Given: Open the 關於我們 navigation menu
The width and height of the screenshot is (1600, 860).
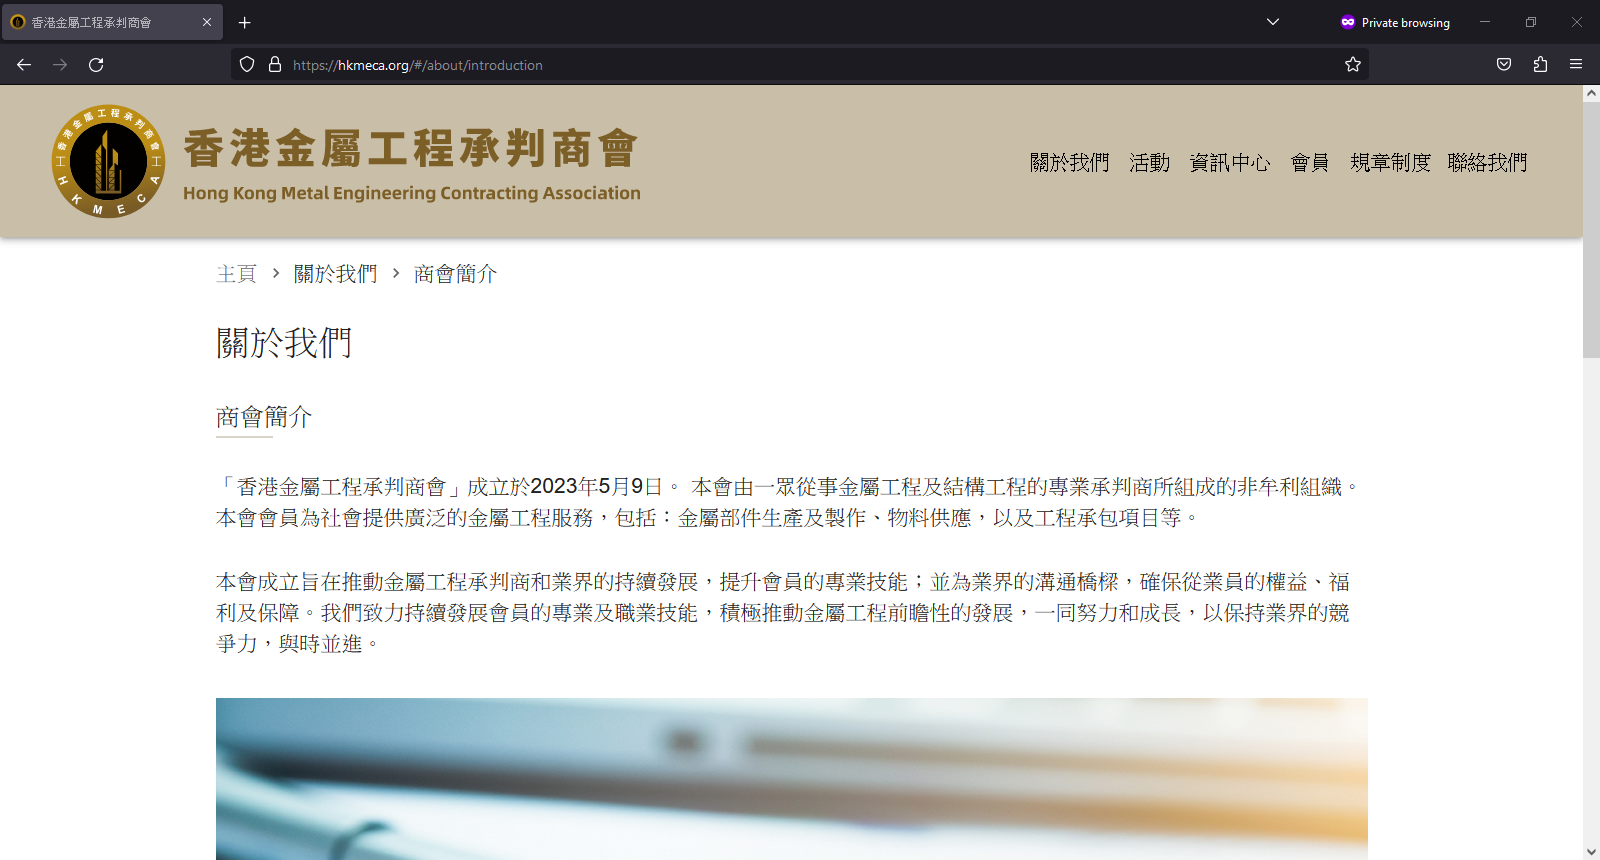Looking at the screenshot, I should [x=1069, y=162].
